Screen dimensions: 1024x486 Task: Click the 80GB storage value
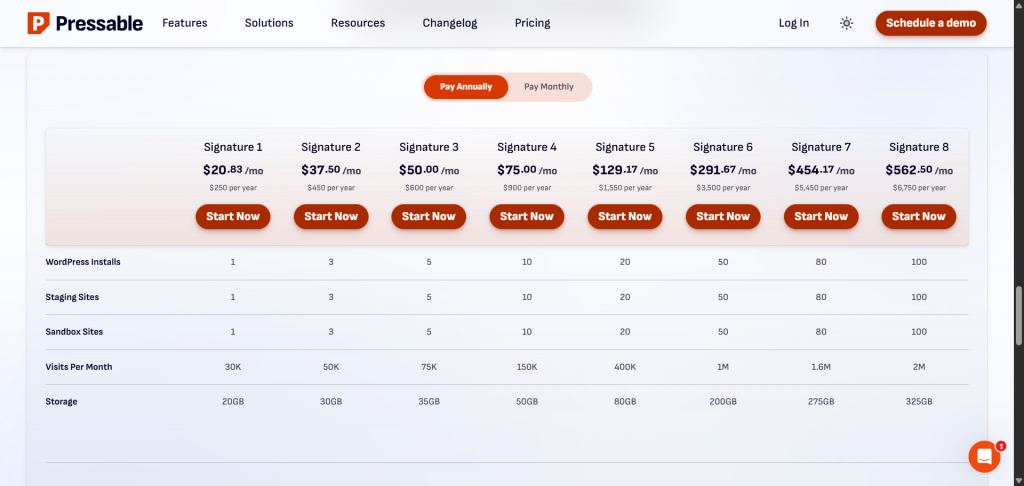pos(625,402)
